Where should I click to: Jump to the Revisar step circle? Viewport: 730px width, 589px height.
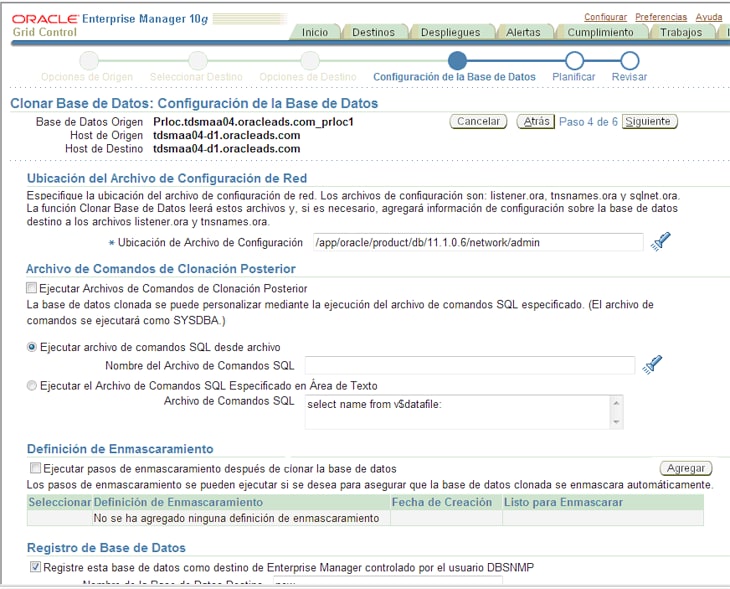[x=629, y=61]
